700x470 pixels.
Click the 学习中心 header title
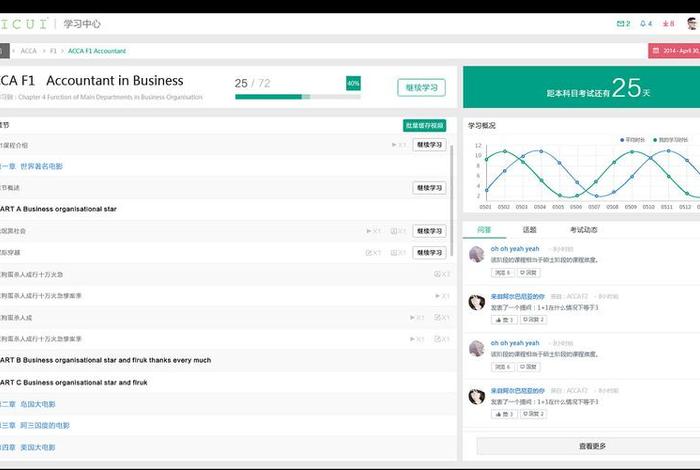(82, 24)
